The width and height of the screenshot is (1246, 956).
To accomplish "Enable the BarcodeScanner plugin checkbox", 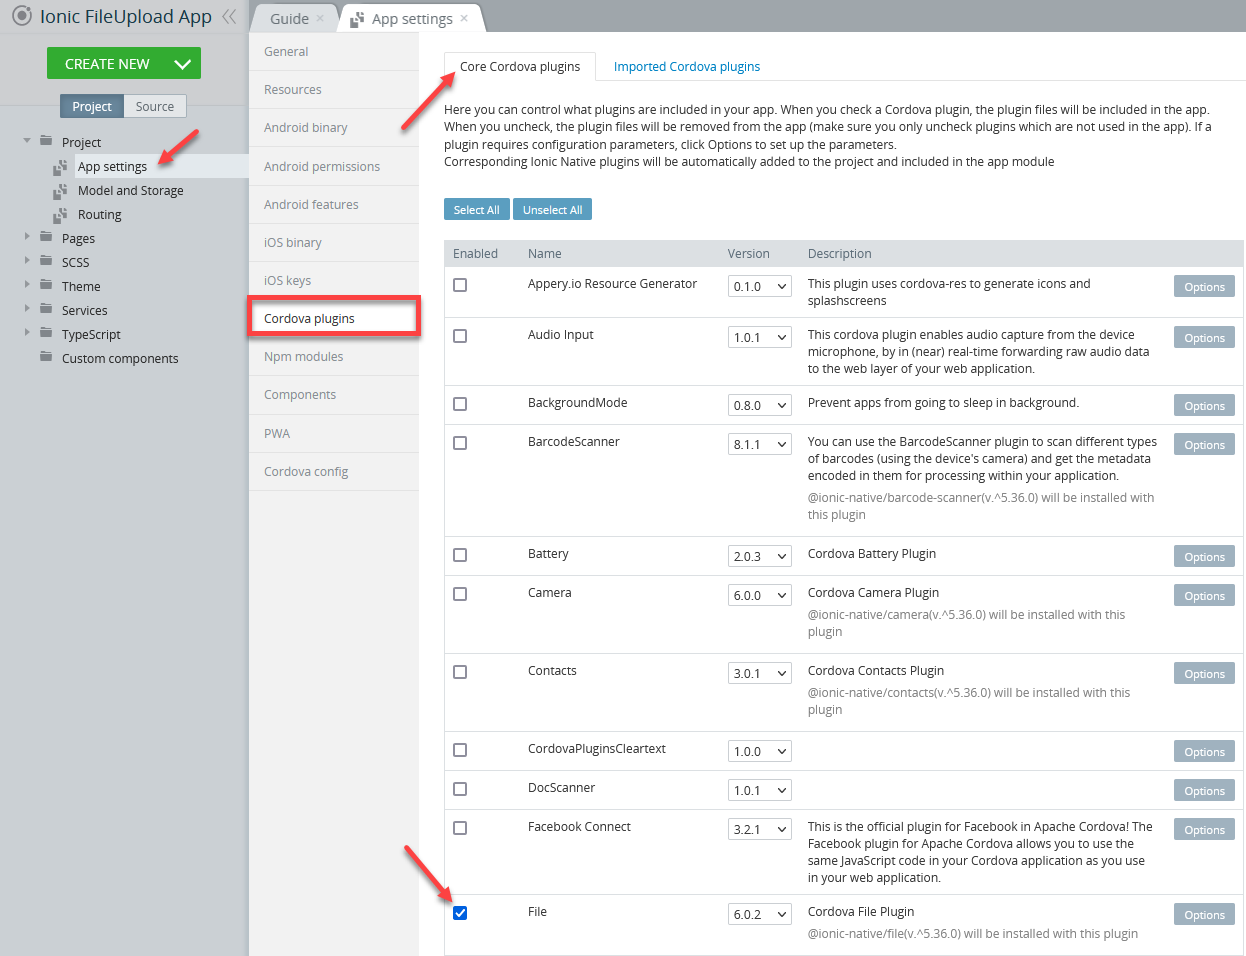I will (460, 443).
